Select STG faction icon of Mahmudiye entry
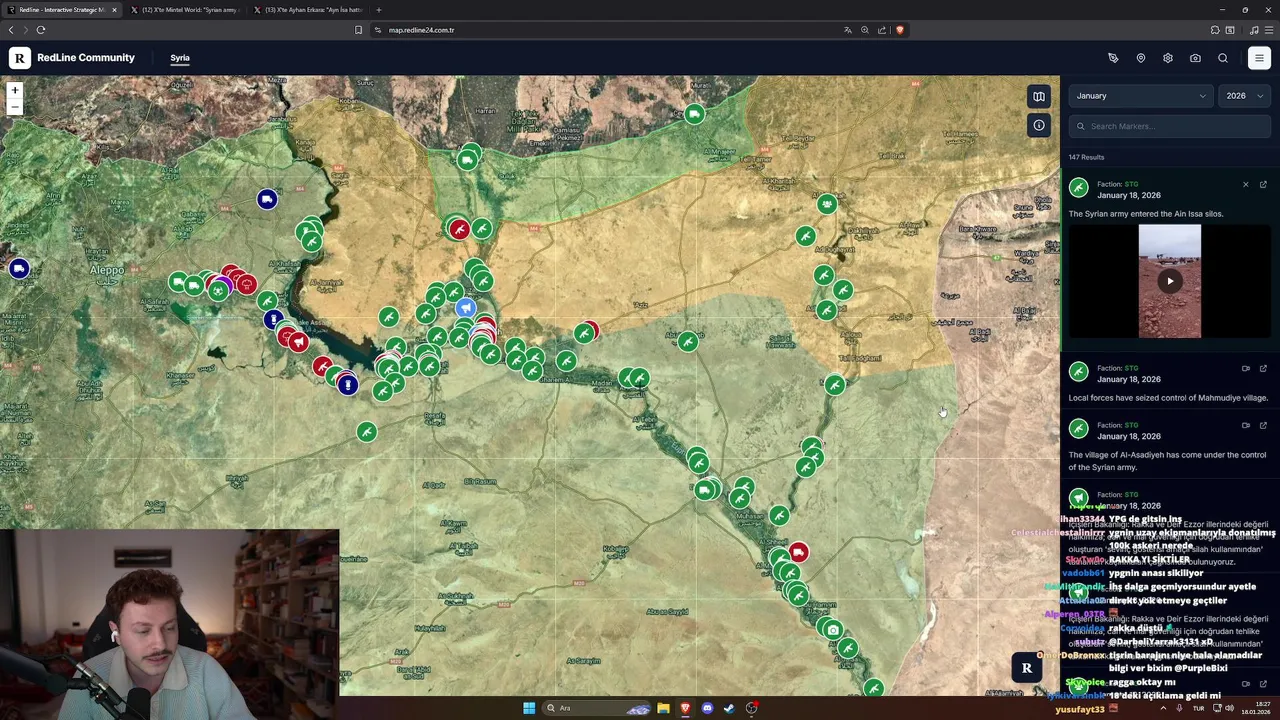This screenshot has height=720, width=1280. (x=1078, y=372)
